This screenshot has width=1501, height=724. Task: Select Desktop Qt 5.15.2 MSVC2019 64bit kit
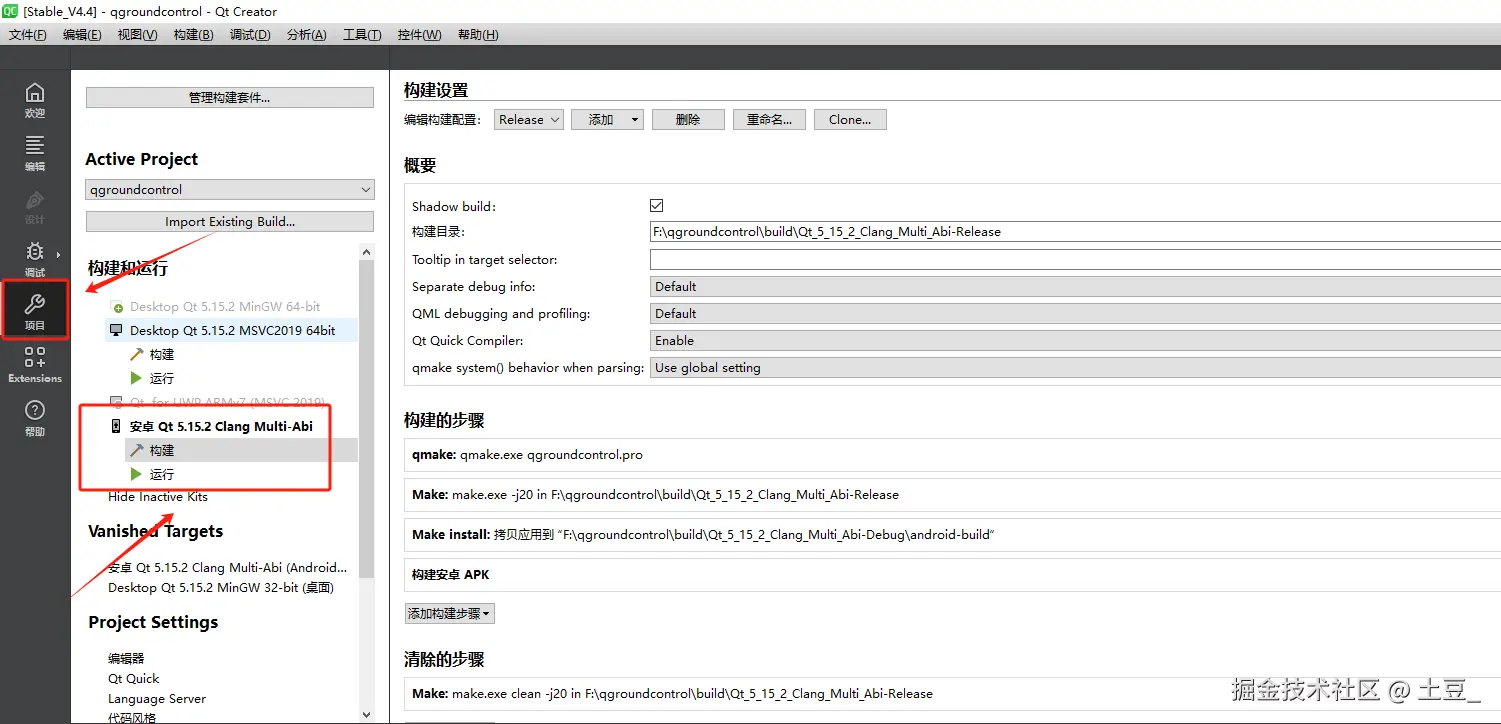(x=232, y=330)
